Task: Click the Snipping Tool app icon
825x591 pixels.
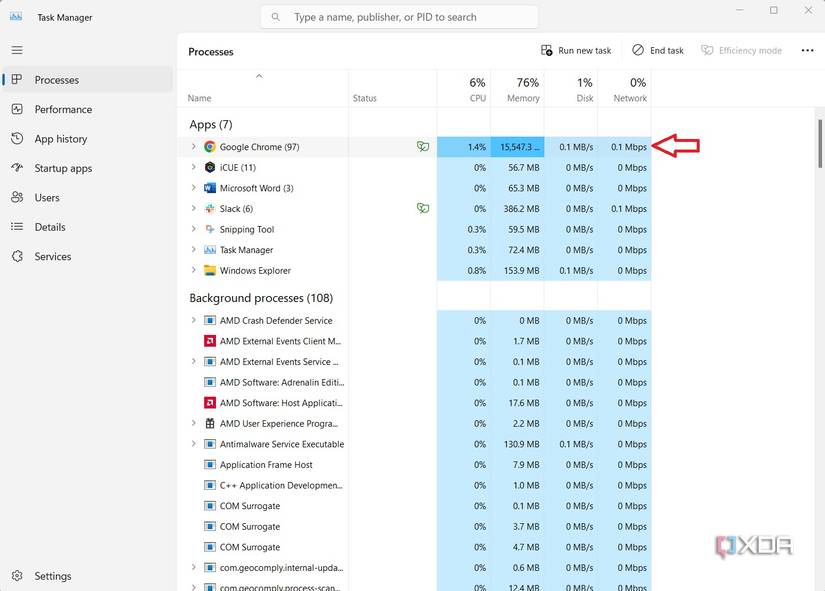Action: pyautogui.click(x=209, y=229)
